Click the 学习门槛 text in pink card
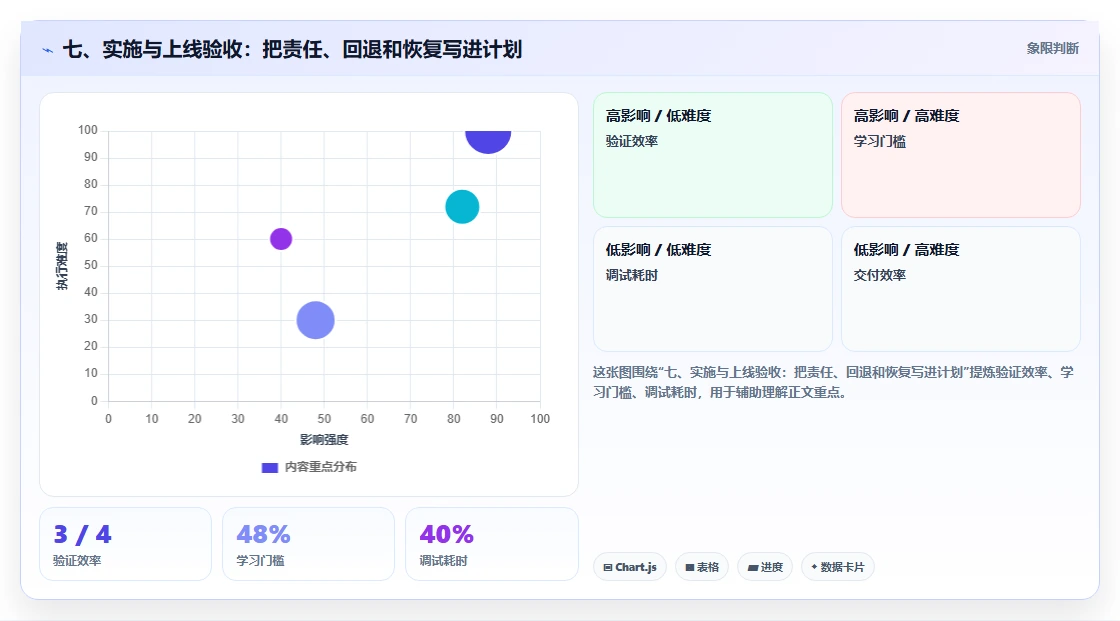The height and width of the screenshot is (621, 1120). point(879,141)
